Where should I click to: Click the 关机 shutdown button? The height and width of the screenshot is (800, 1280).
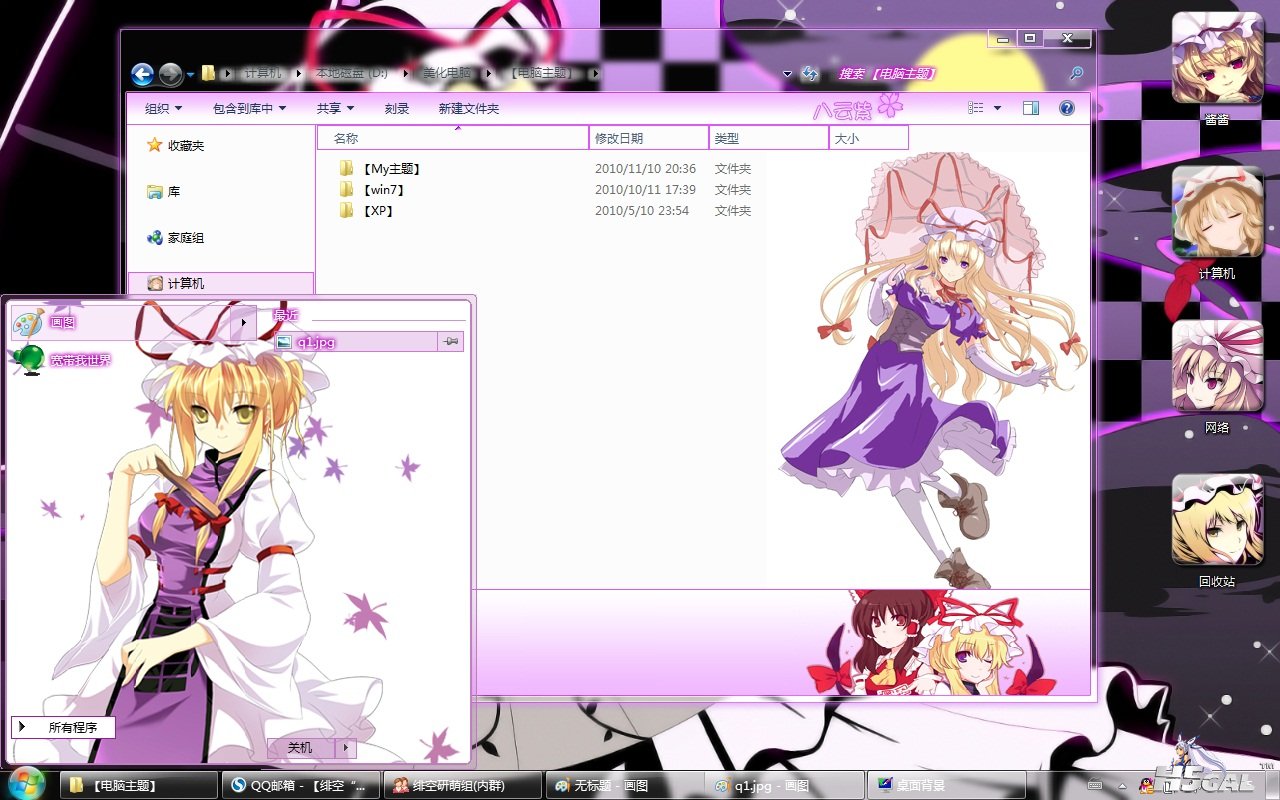(x=300, y=748)
